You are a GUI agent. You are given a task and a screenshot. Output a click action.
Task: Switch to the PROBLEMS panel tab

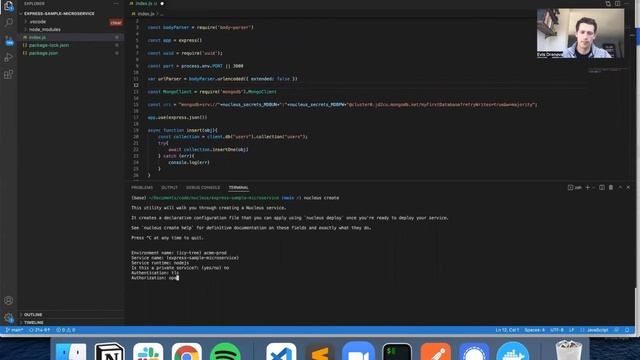(x=142, y=188)
